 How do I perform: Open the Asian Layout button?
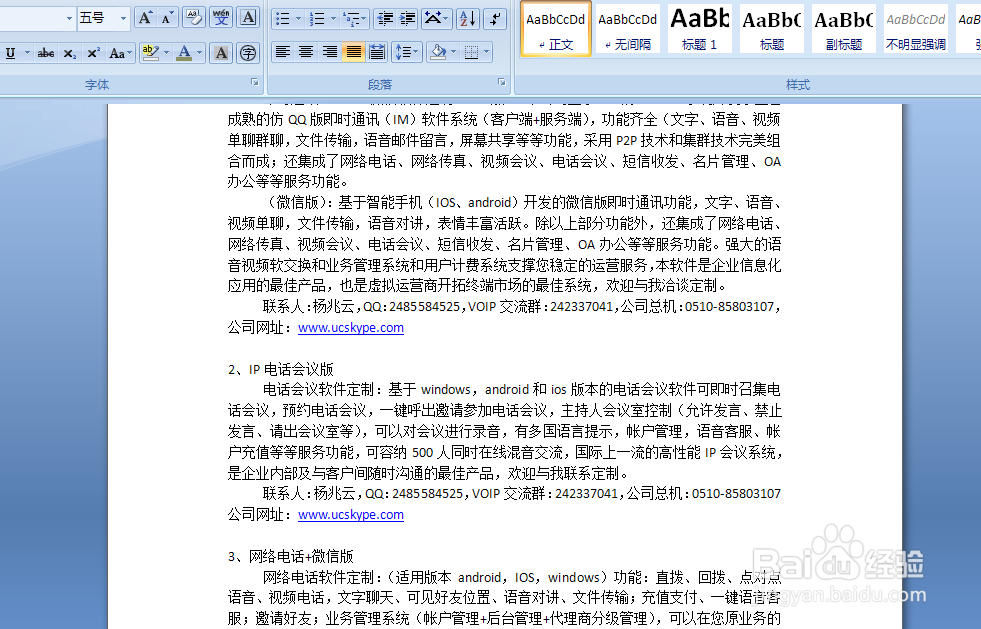coord(436,18)
